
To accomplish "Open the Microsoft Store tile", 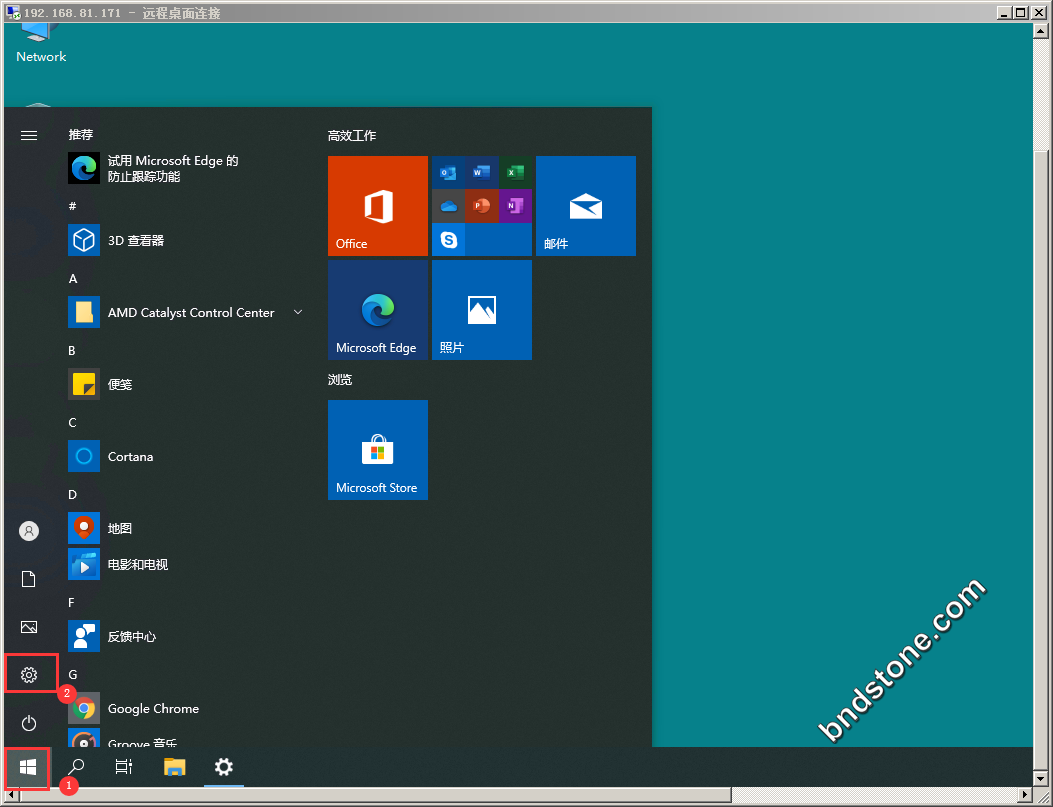I will pyautogui.click(x=377, y=450).
